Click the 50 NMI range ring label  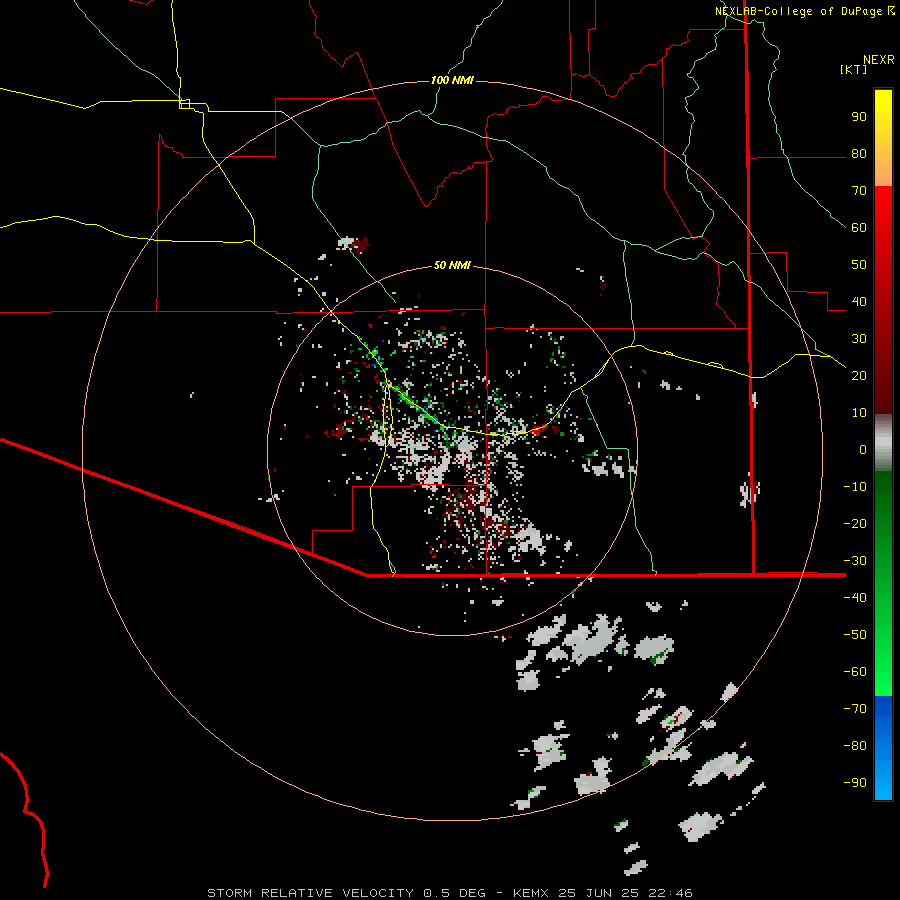click(452, 265)
